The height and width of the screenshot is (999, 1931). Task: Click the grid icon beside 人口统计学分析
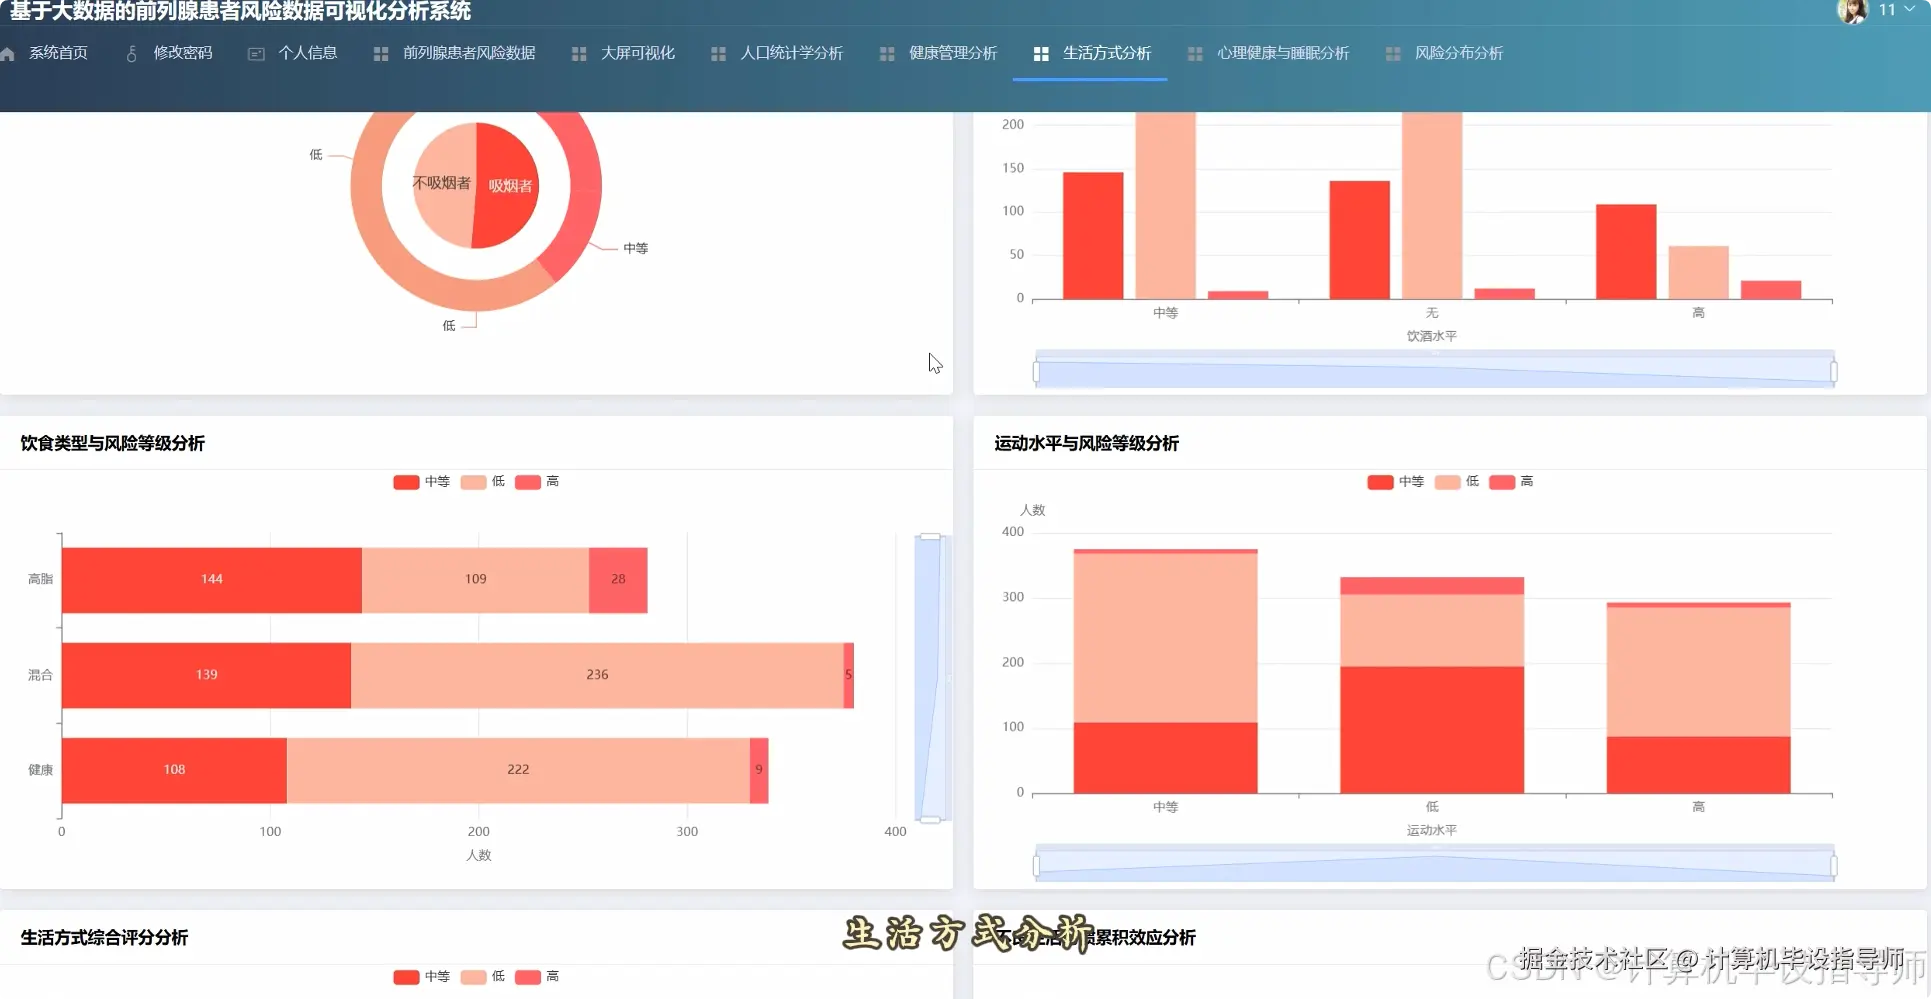[718, 54]
